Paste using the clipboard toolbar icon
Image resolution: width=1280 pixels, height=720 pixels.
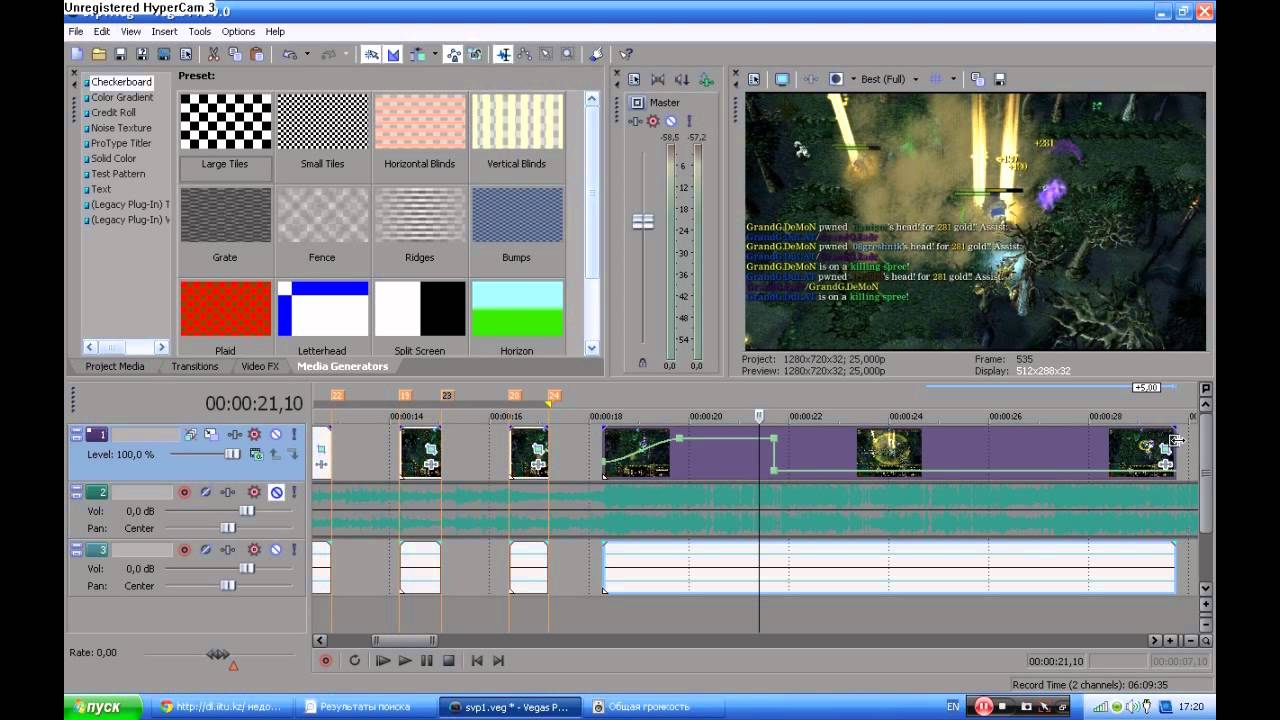tap(257, 54)
